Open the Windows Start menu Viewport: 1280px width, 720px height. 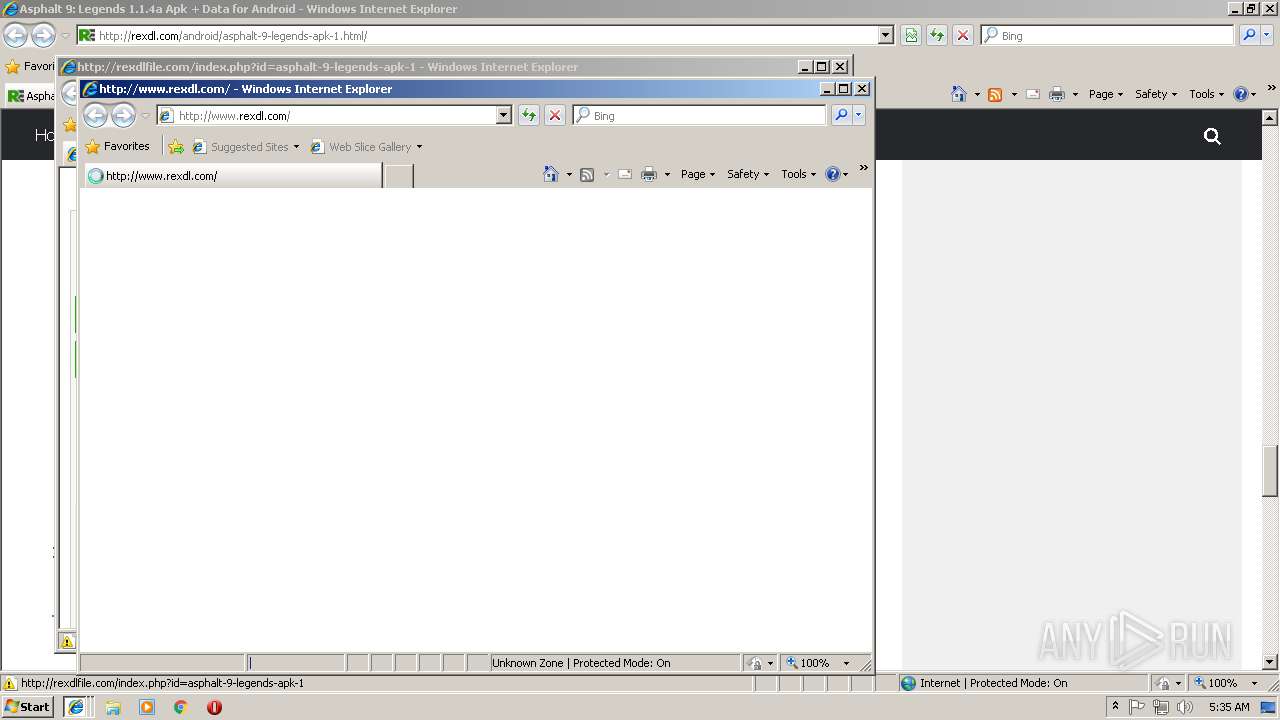[x=27, y=707]
